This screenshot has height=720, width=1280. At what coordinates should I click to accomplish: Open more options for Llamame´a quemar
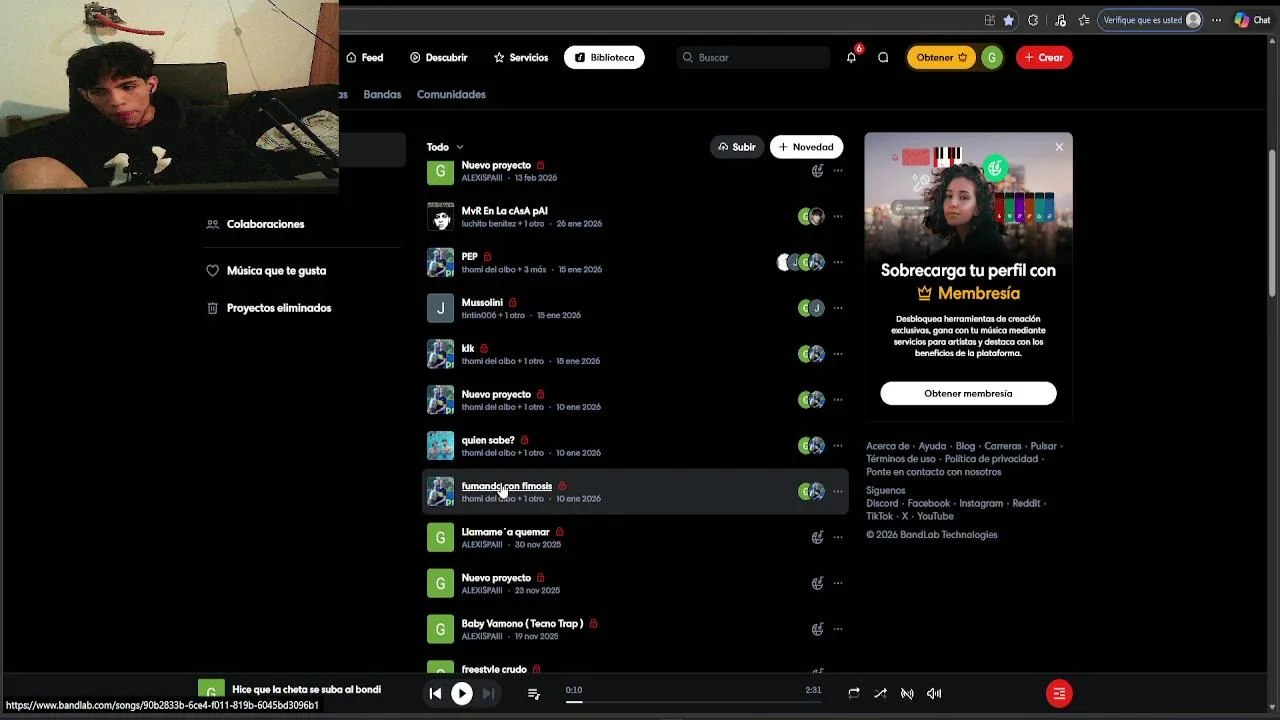(x=838, y=537)
